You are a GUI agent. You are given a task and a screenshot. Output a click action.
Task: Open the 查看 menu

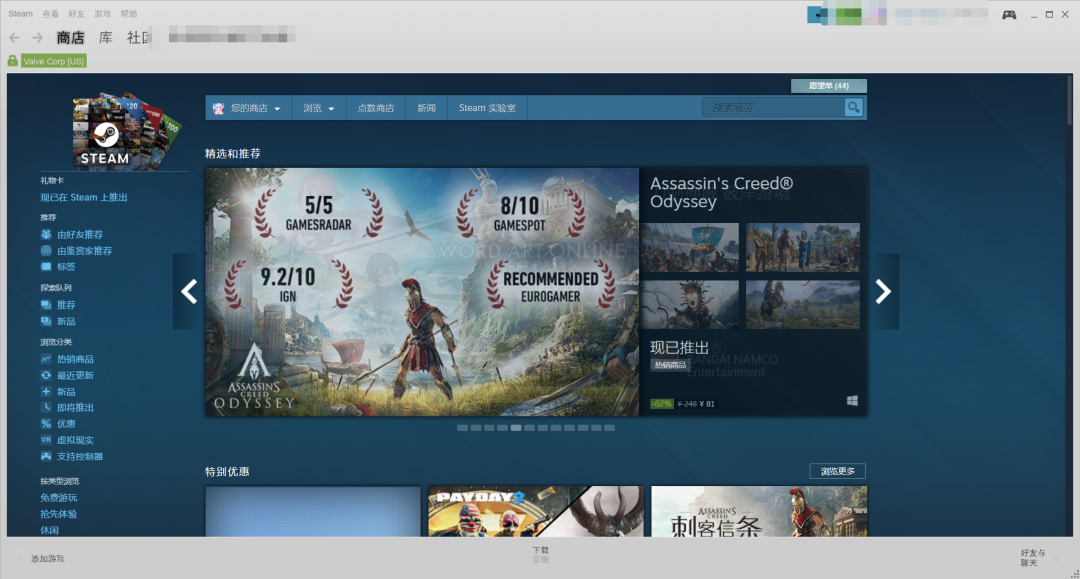(50, 14)
